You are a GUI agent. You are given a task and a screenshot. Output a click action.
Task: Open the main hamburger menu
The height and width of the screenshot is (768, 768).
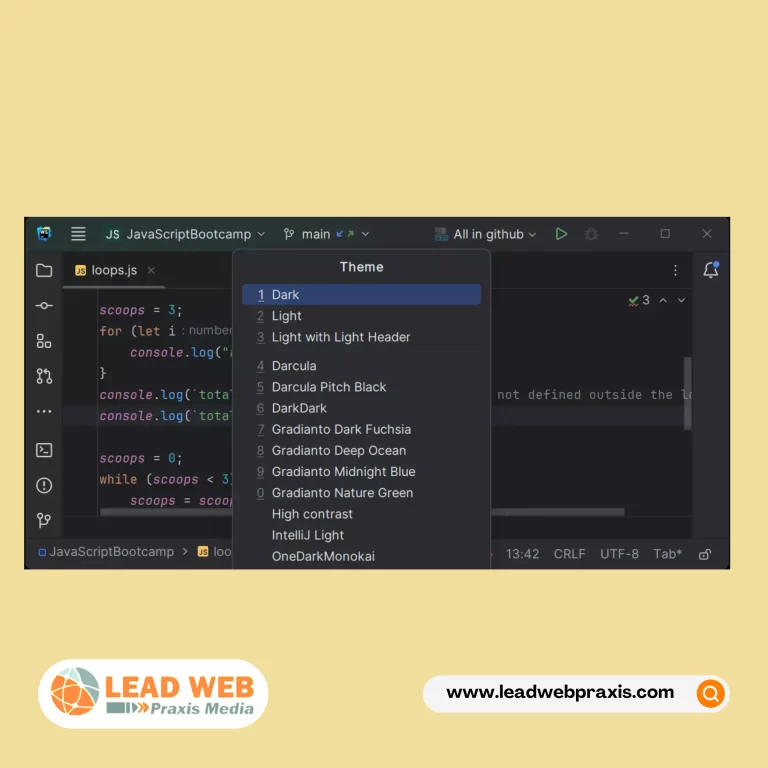(78, 234)
